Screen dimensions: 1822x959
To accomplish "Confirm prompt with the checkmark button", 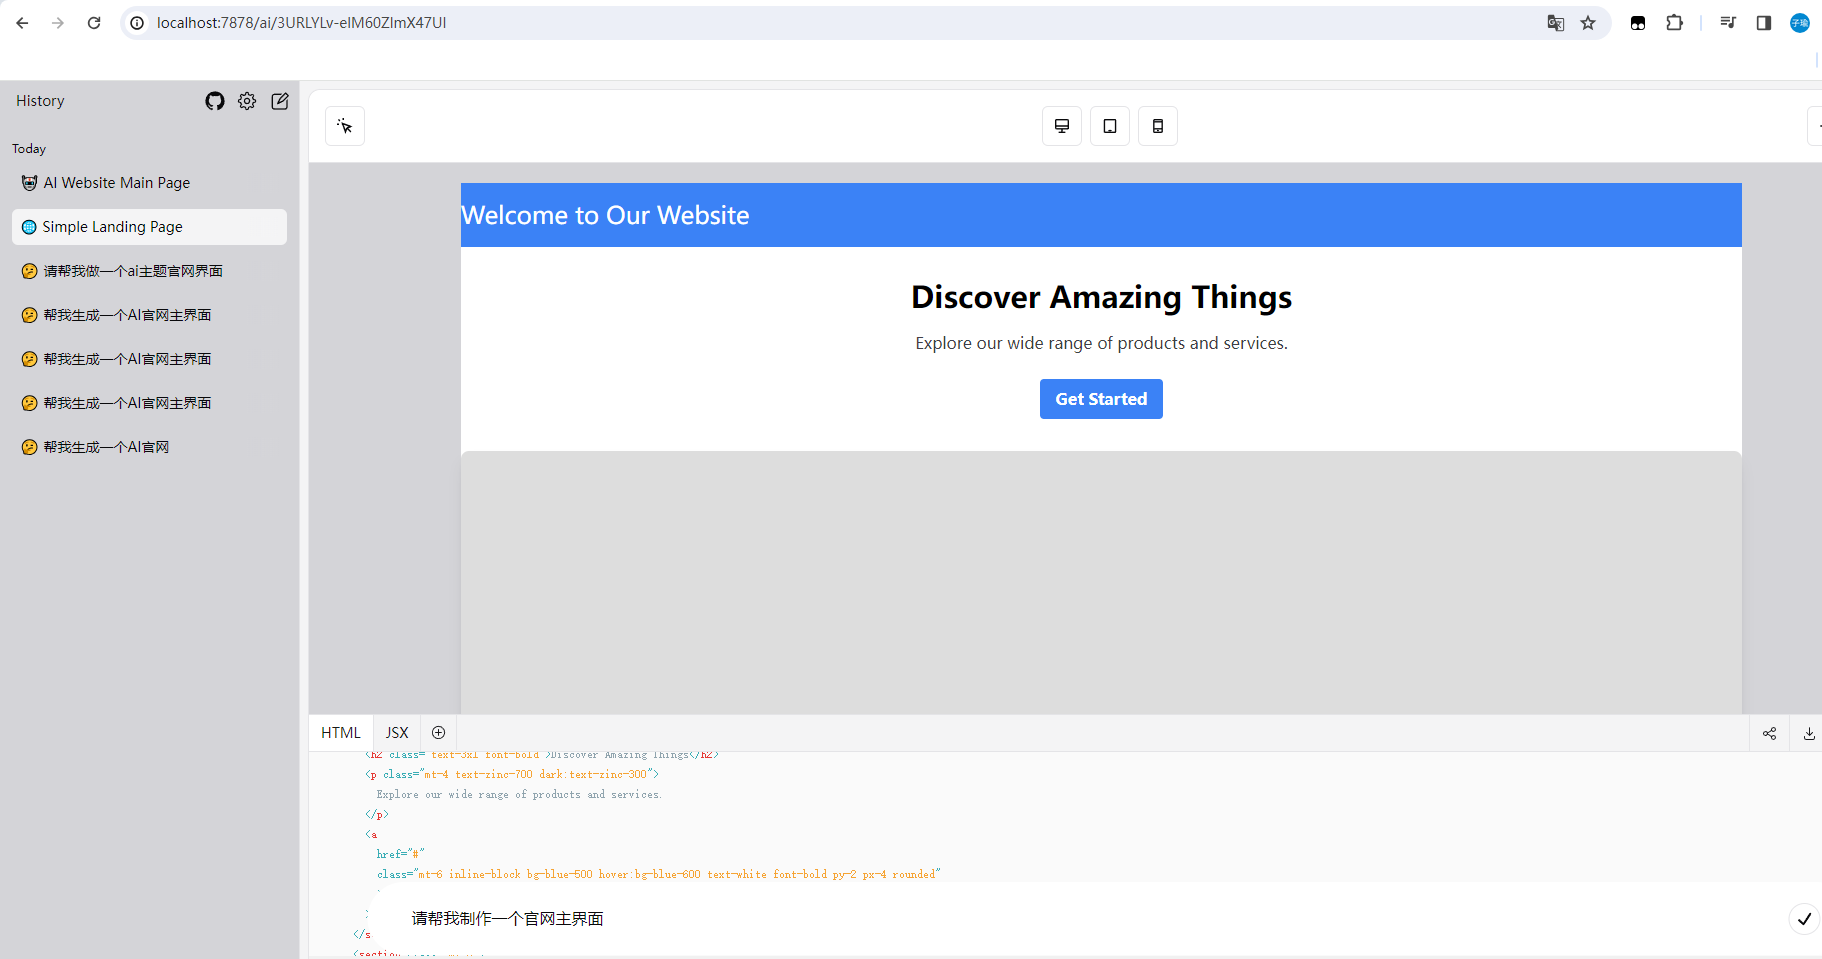I will 1804,919.
